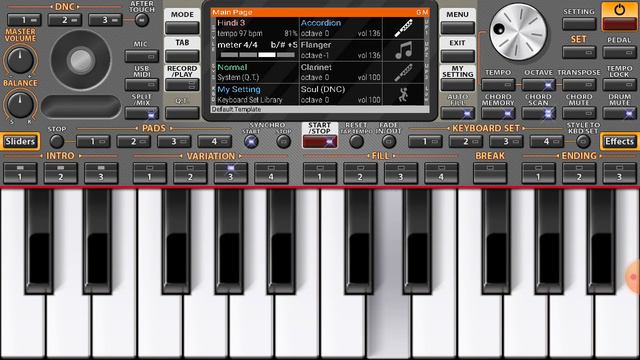Image resolution: width=640 pixels, height=360 pixels.
Task: Tap the PADS Stop round button
Action: (56, 142)
